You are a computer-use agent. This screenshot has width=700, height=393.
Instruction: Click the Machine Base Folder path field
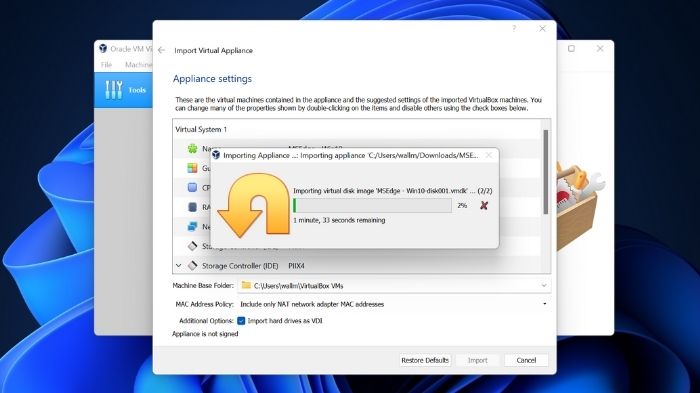[394, 285]
